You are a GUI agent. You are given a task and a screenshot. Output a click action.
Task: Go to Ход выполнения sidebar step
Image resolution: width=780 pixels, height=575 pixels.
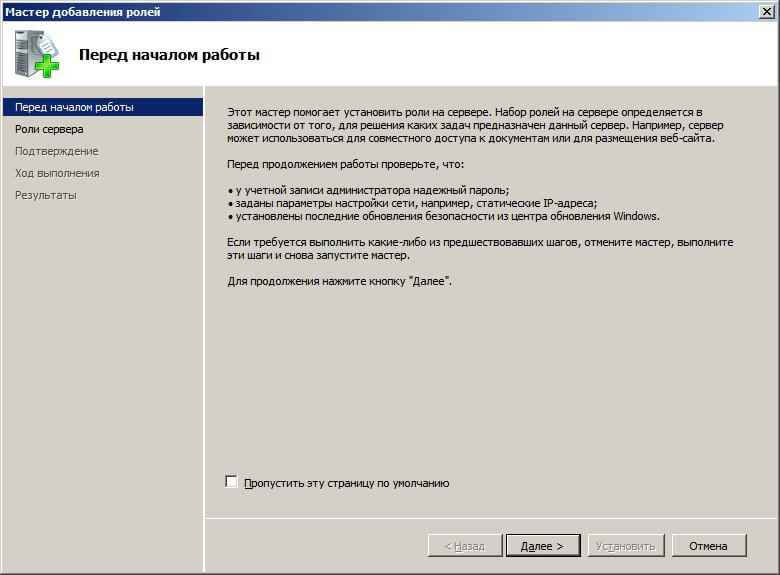pos(57,173)
